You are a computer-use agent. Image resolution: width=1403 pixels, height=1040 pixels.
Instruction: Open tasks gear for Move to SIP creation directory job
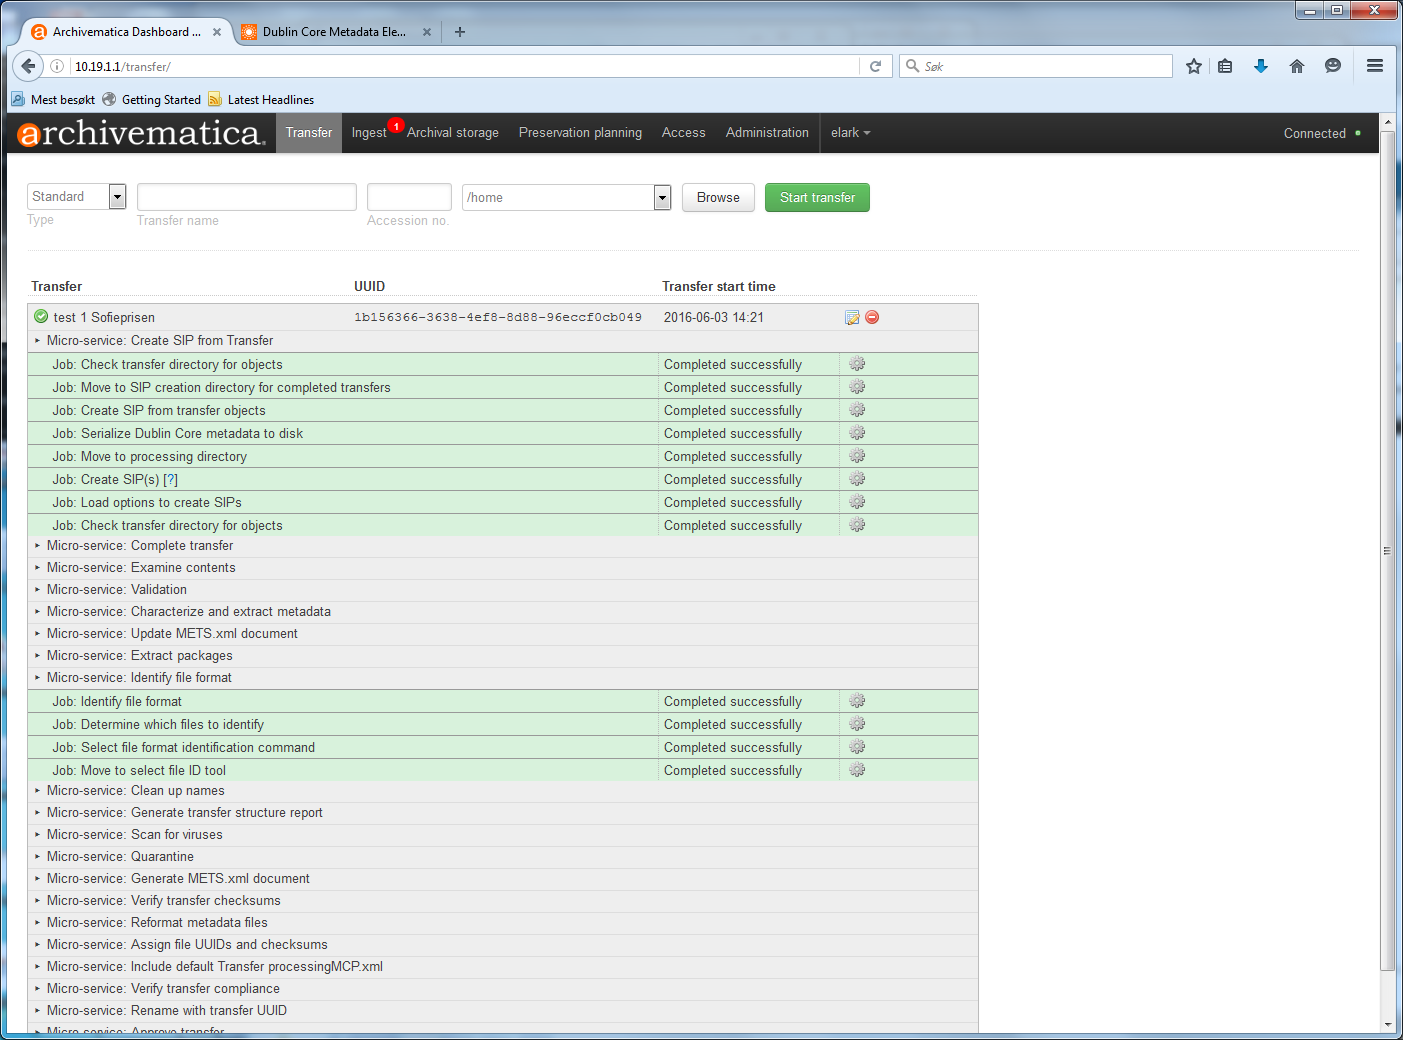coord(857,387)
